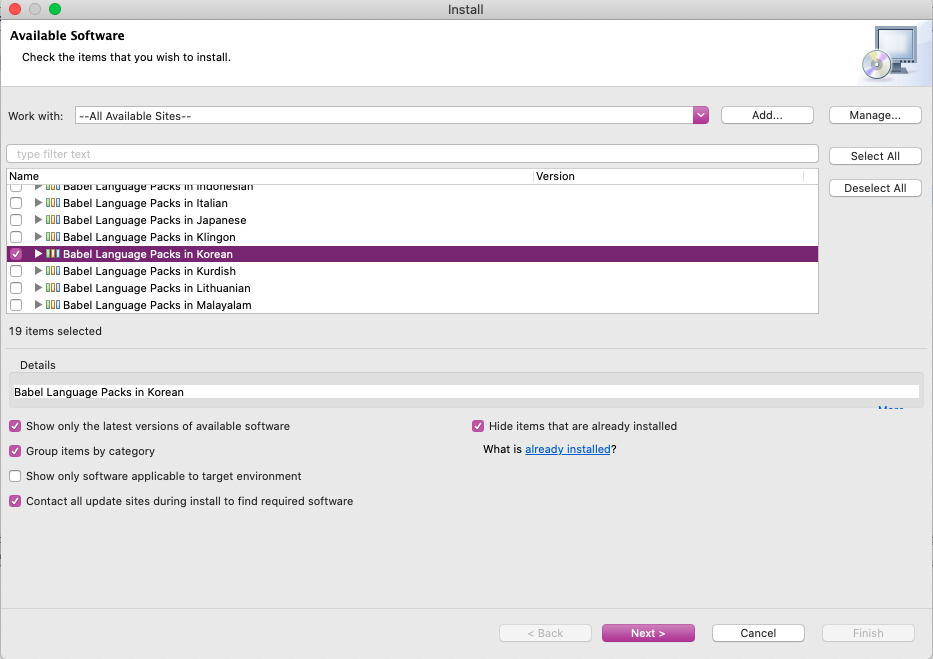Proceed with the Next > button
Viewport: 933px width, 659px height.
click(x=648, y=633)
